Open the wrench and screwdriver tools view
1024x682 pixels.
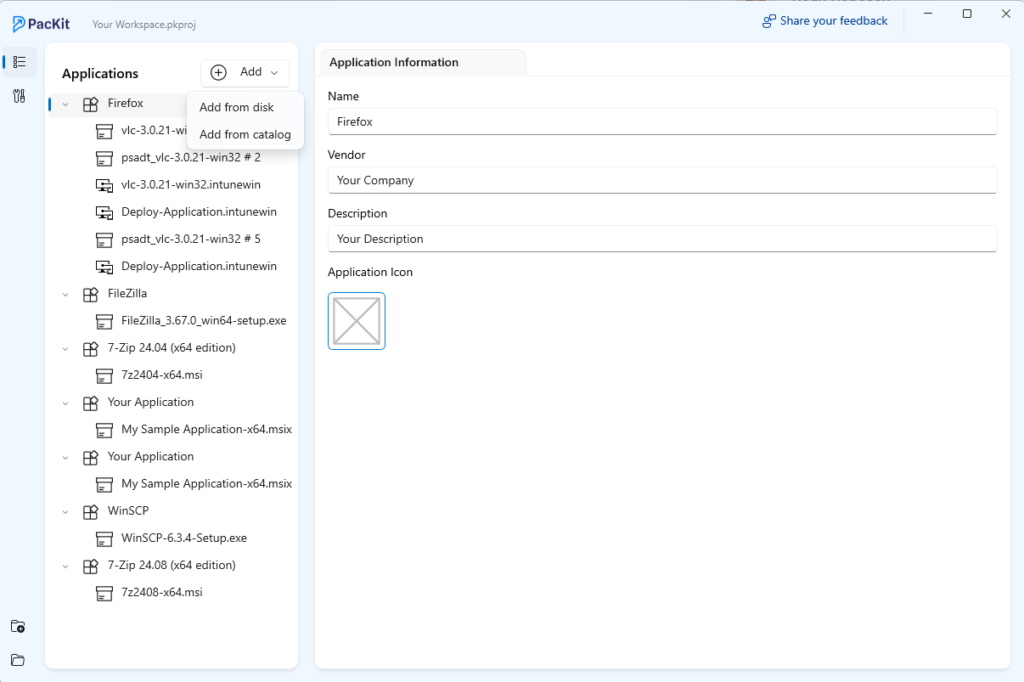tap(19, 97)
